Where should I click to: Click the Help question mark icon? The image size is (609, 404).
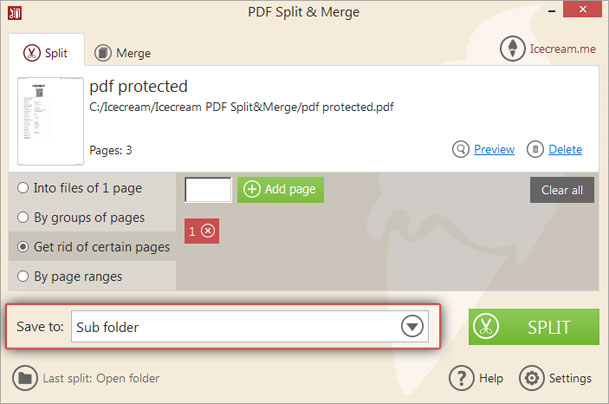pyautogui.click(x=461, y=378)
